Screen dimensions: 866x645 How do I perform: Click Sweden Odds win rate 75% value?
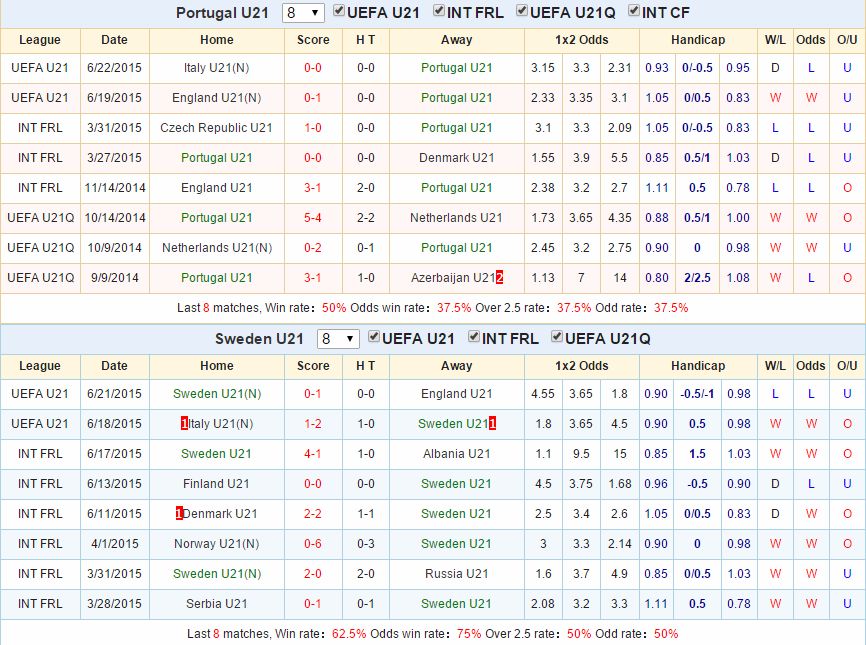[468, 634]
